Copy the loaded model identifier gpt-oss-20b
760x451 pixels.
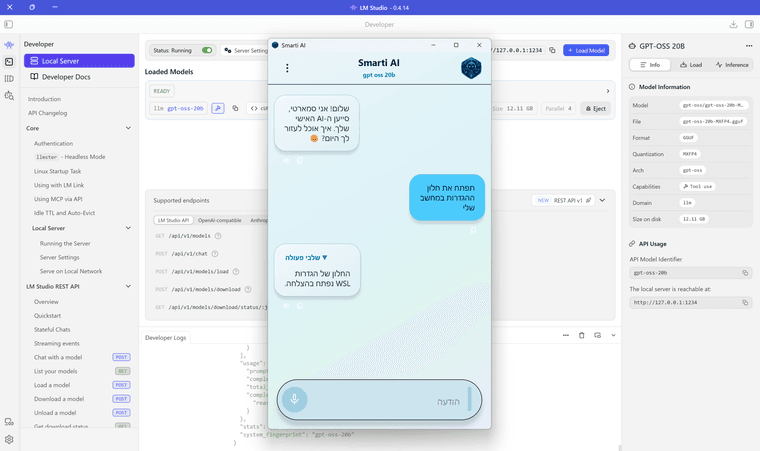click(x=235, y=108)
